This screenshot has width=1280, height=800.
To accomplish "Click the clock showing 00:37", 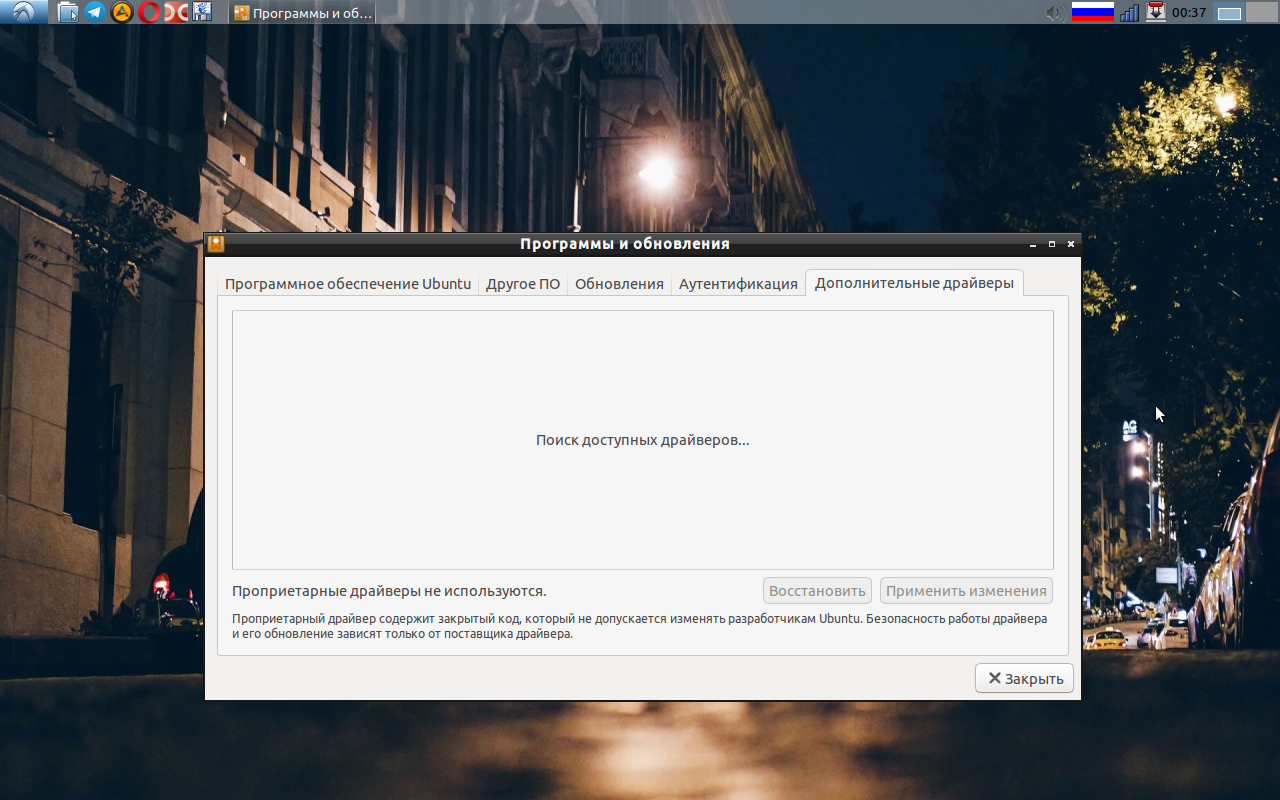I will [1188, 12].
